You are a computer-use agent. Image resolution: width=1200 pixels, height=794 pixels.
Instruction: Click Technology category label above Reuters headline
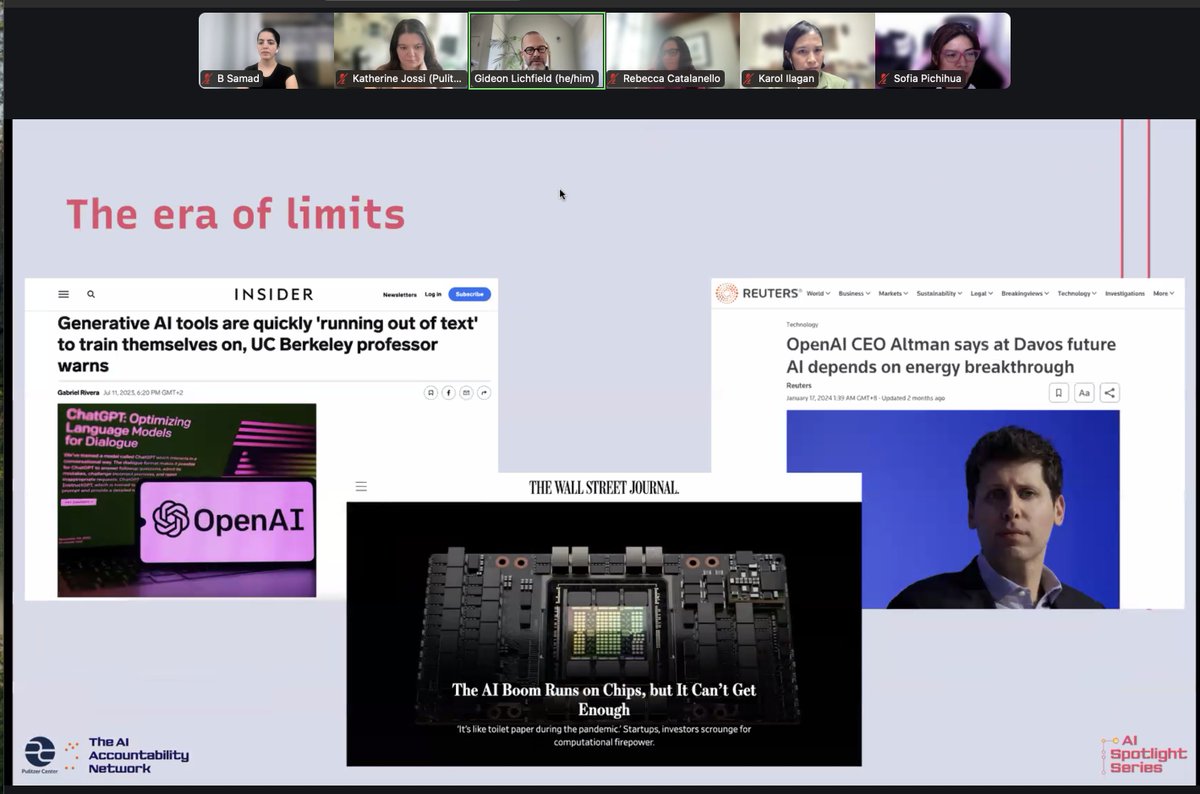click(802, 325)
